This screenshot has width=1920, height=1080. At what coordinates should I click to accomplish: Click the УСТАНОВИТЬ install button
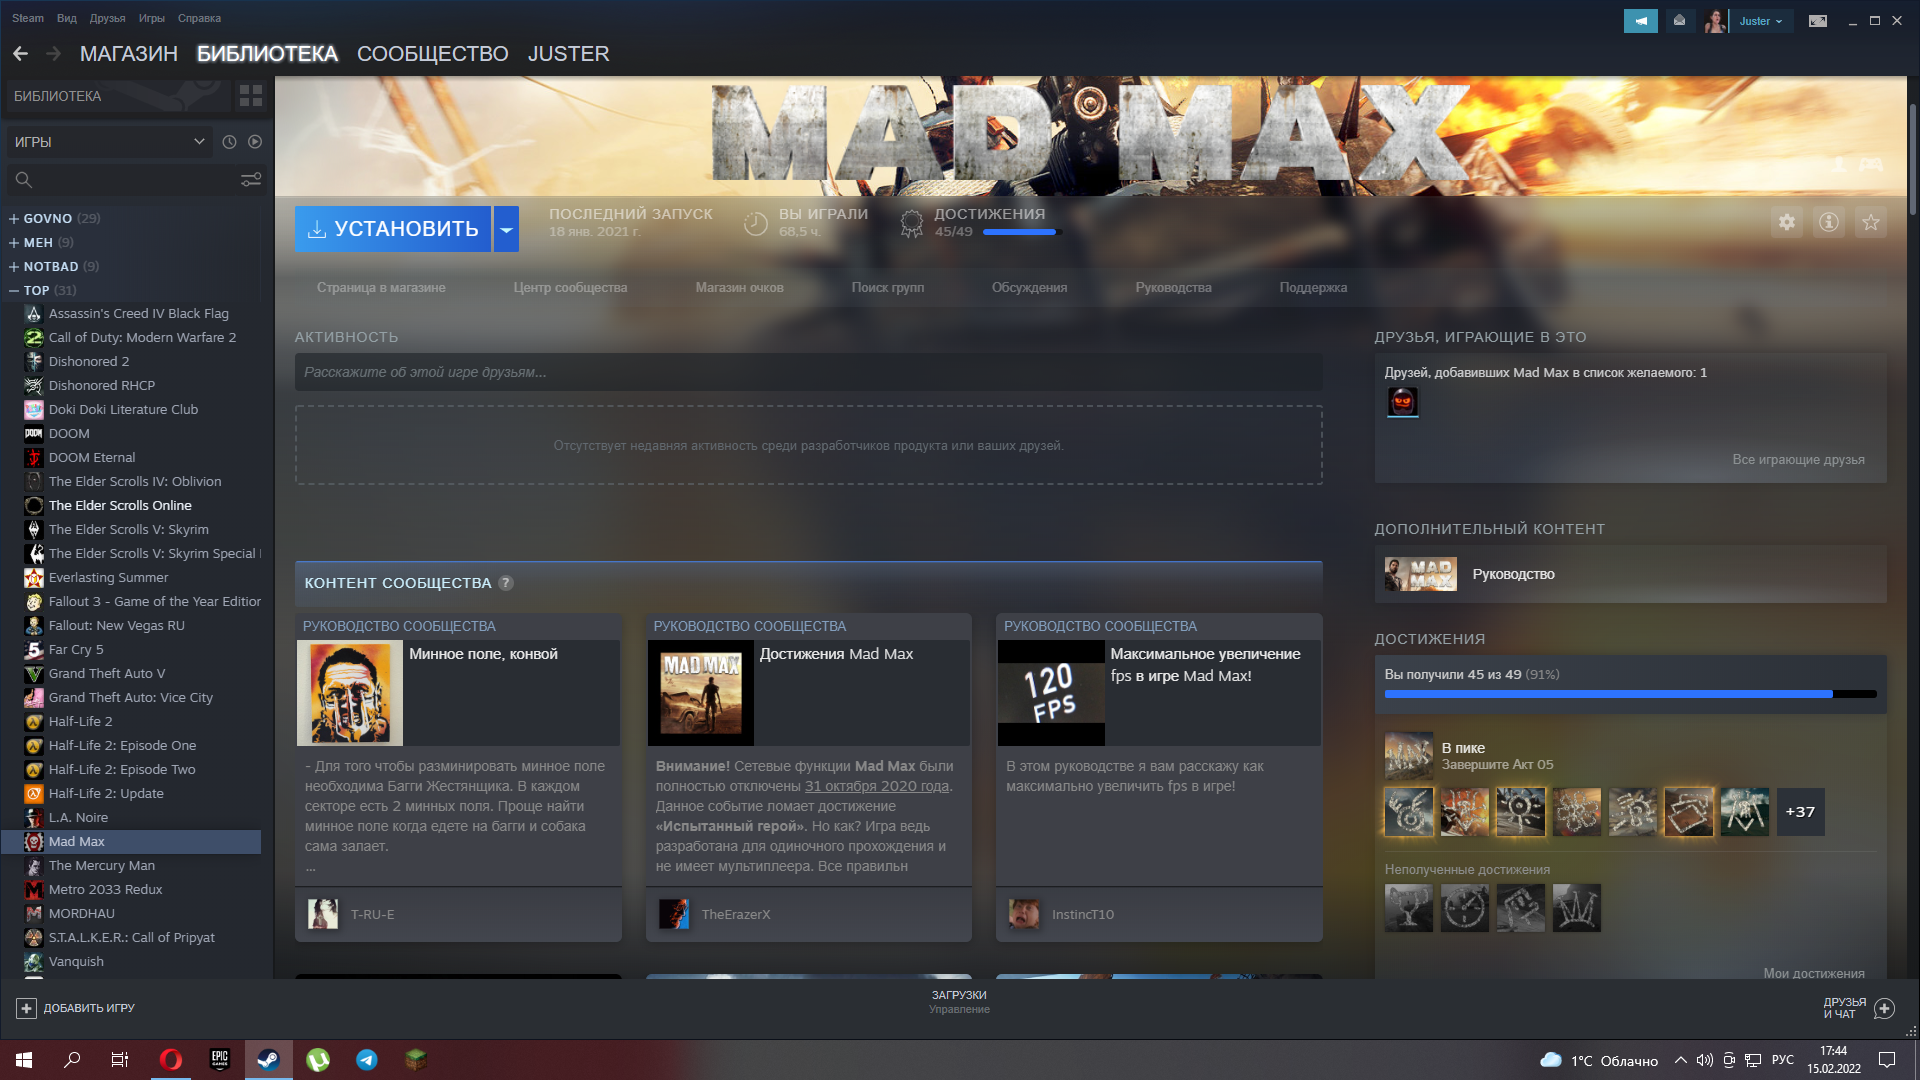tap(393, 229)
